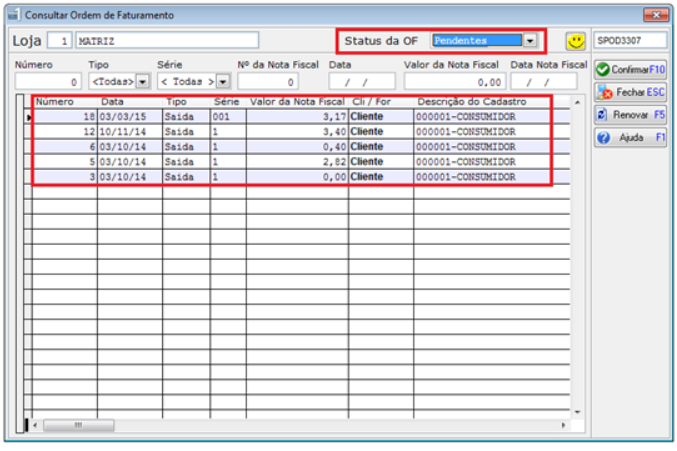
Task: Open the Status da OF dropdown arrow
Action: coord(530,41)
